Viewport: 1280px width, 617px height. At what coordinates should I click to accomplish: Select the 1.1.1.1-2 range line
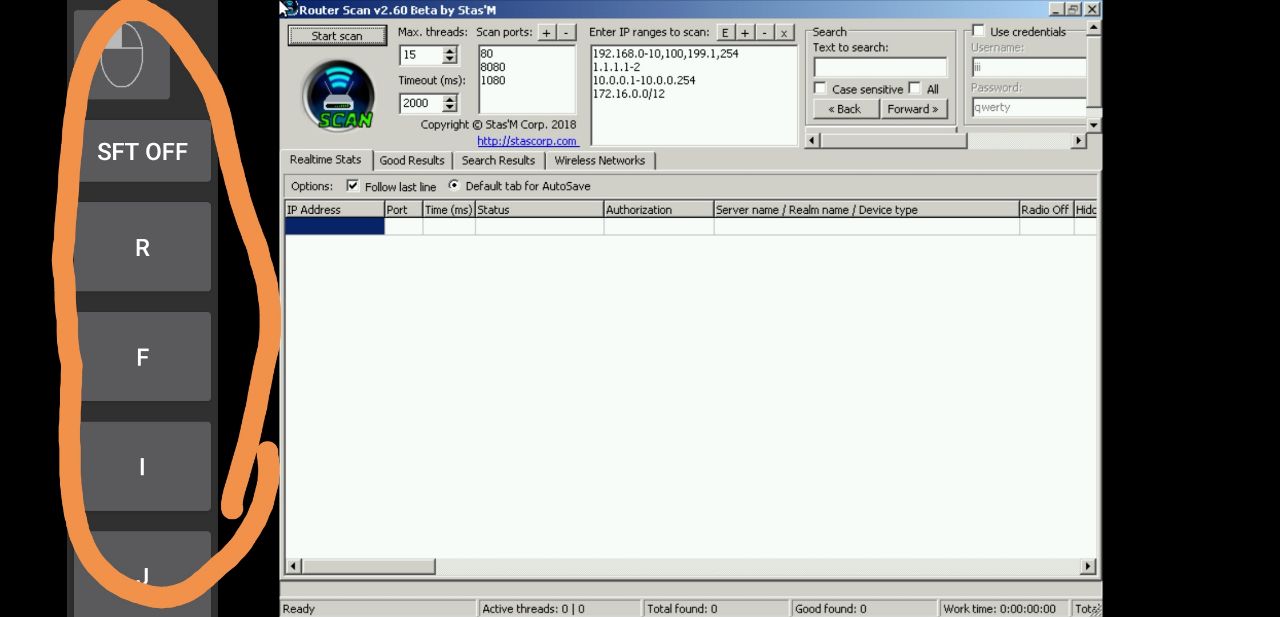click(616, 67)
